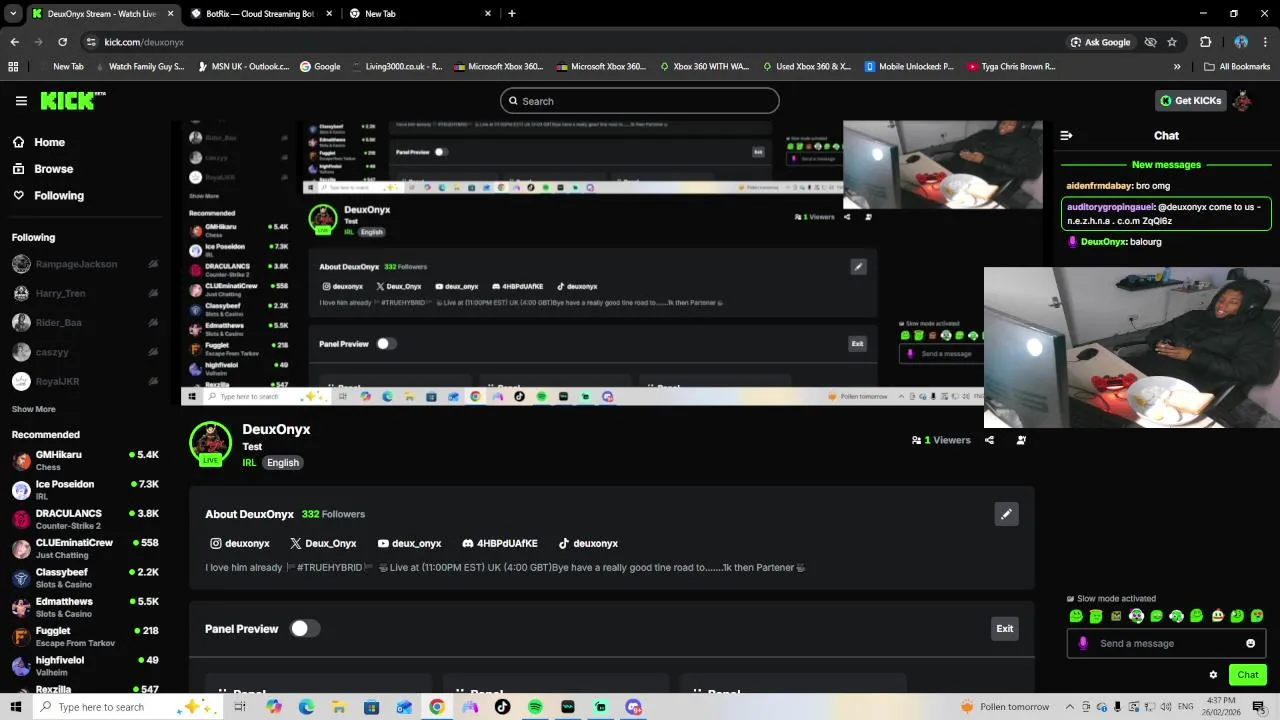Open Fugglet recommended channel
Viewport: 1280px width, 720px height.
tap(85, 636)
